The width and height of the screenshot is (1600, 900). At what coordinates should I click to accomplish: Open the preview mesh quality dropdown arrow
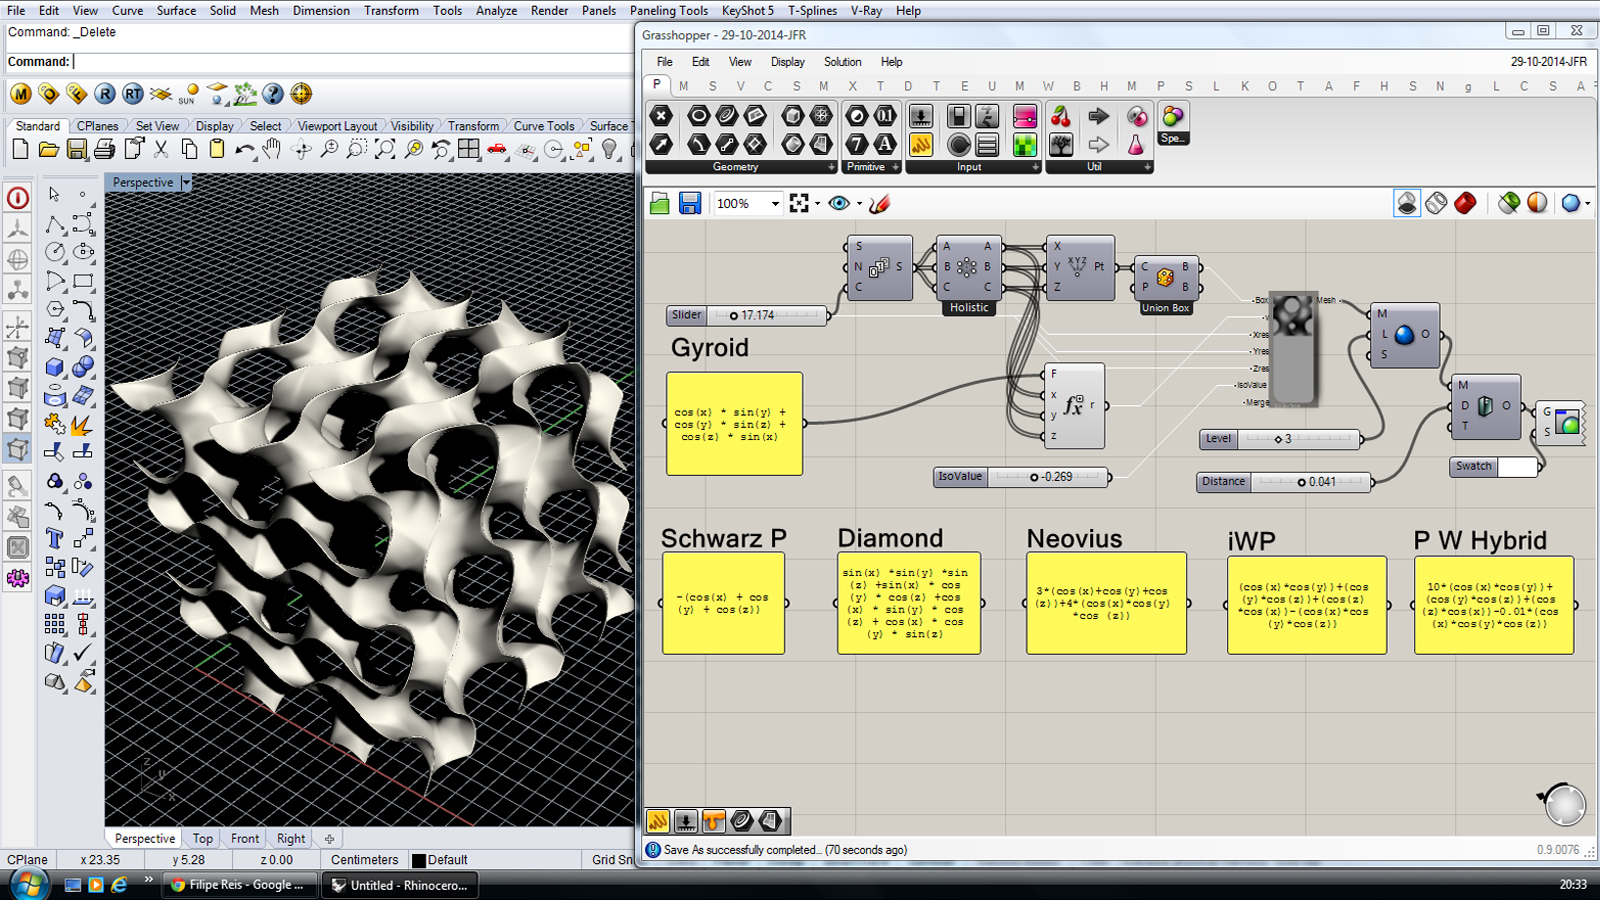tap(1587, 204)
